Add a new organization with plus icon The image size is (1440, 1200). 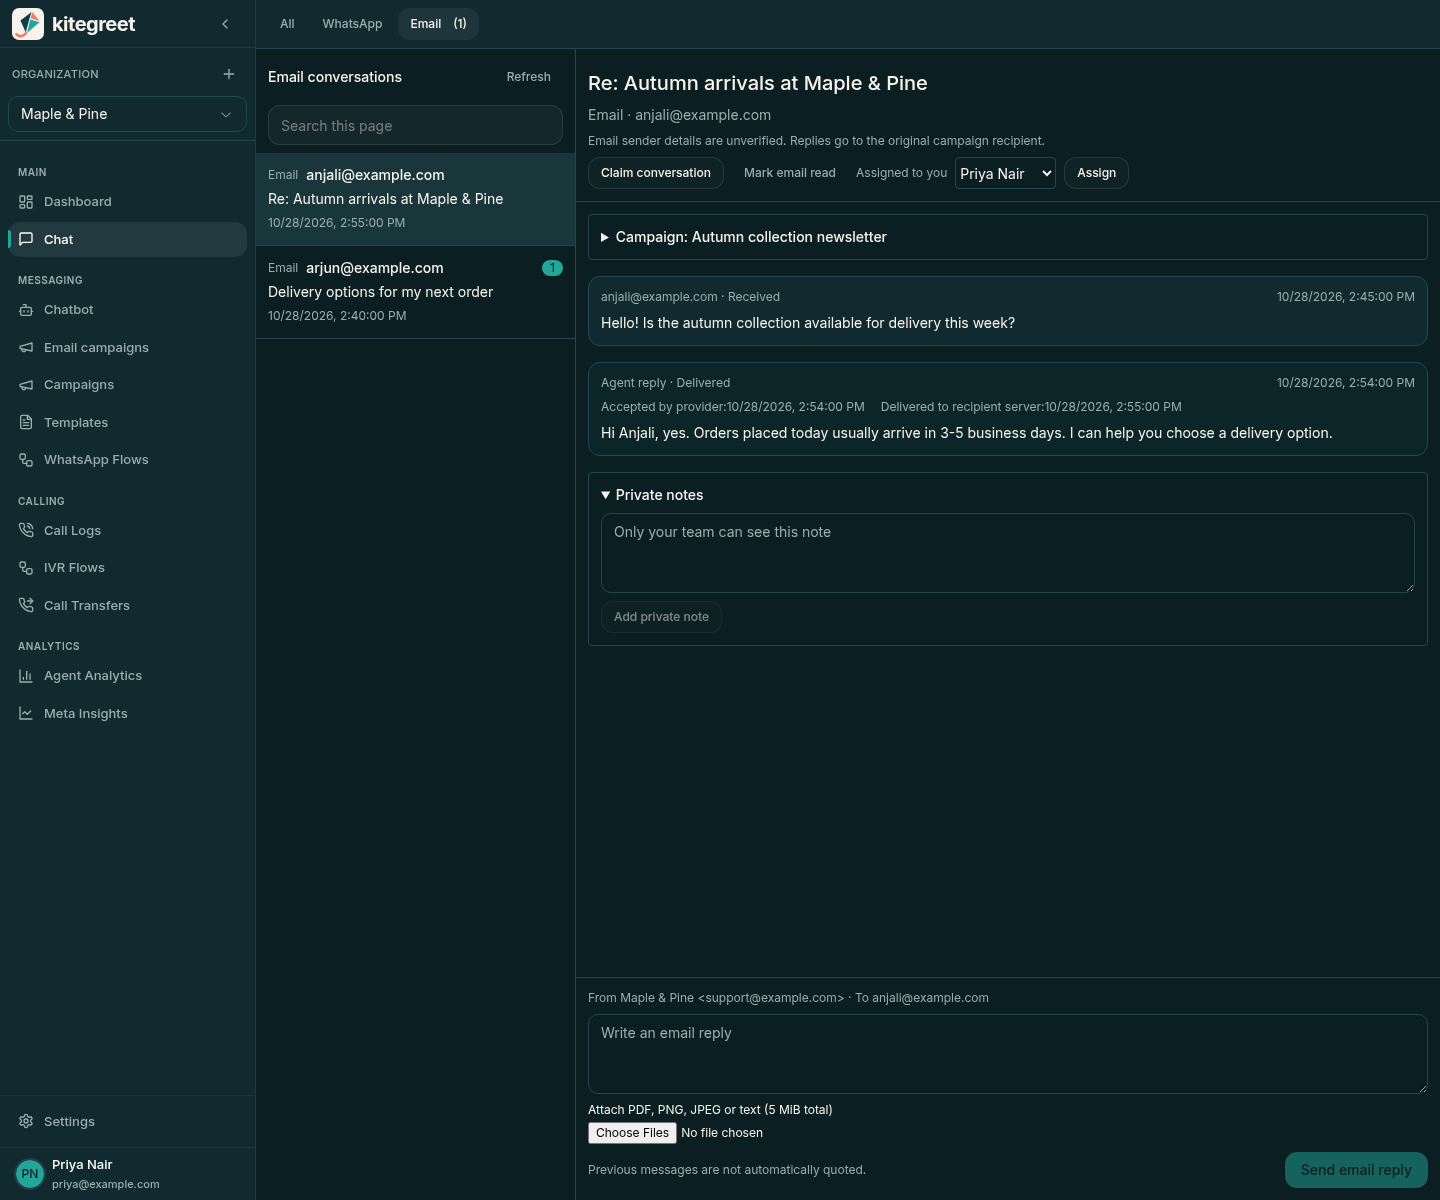[x=229, y=74]
